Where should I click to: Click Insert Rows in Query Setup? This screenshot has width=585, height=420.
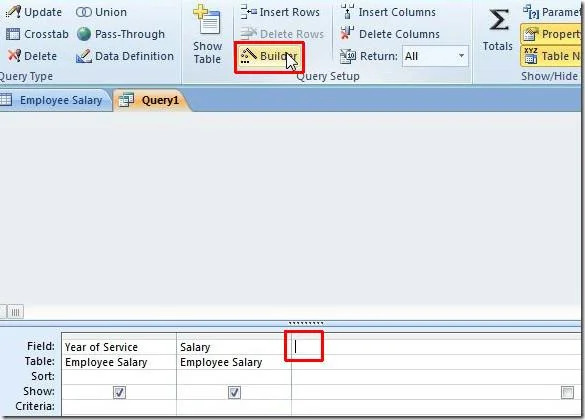(x=280, y=12)
